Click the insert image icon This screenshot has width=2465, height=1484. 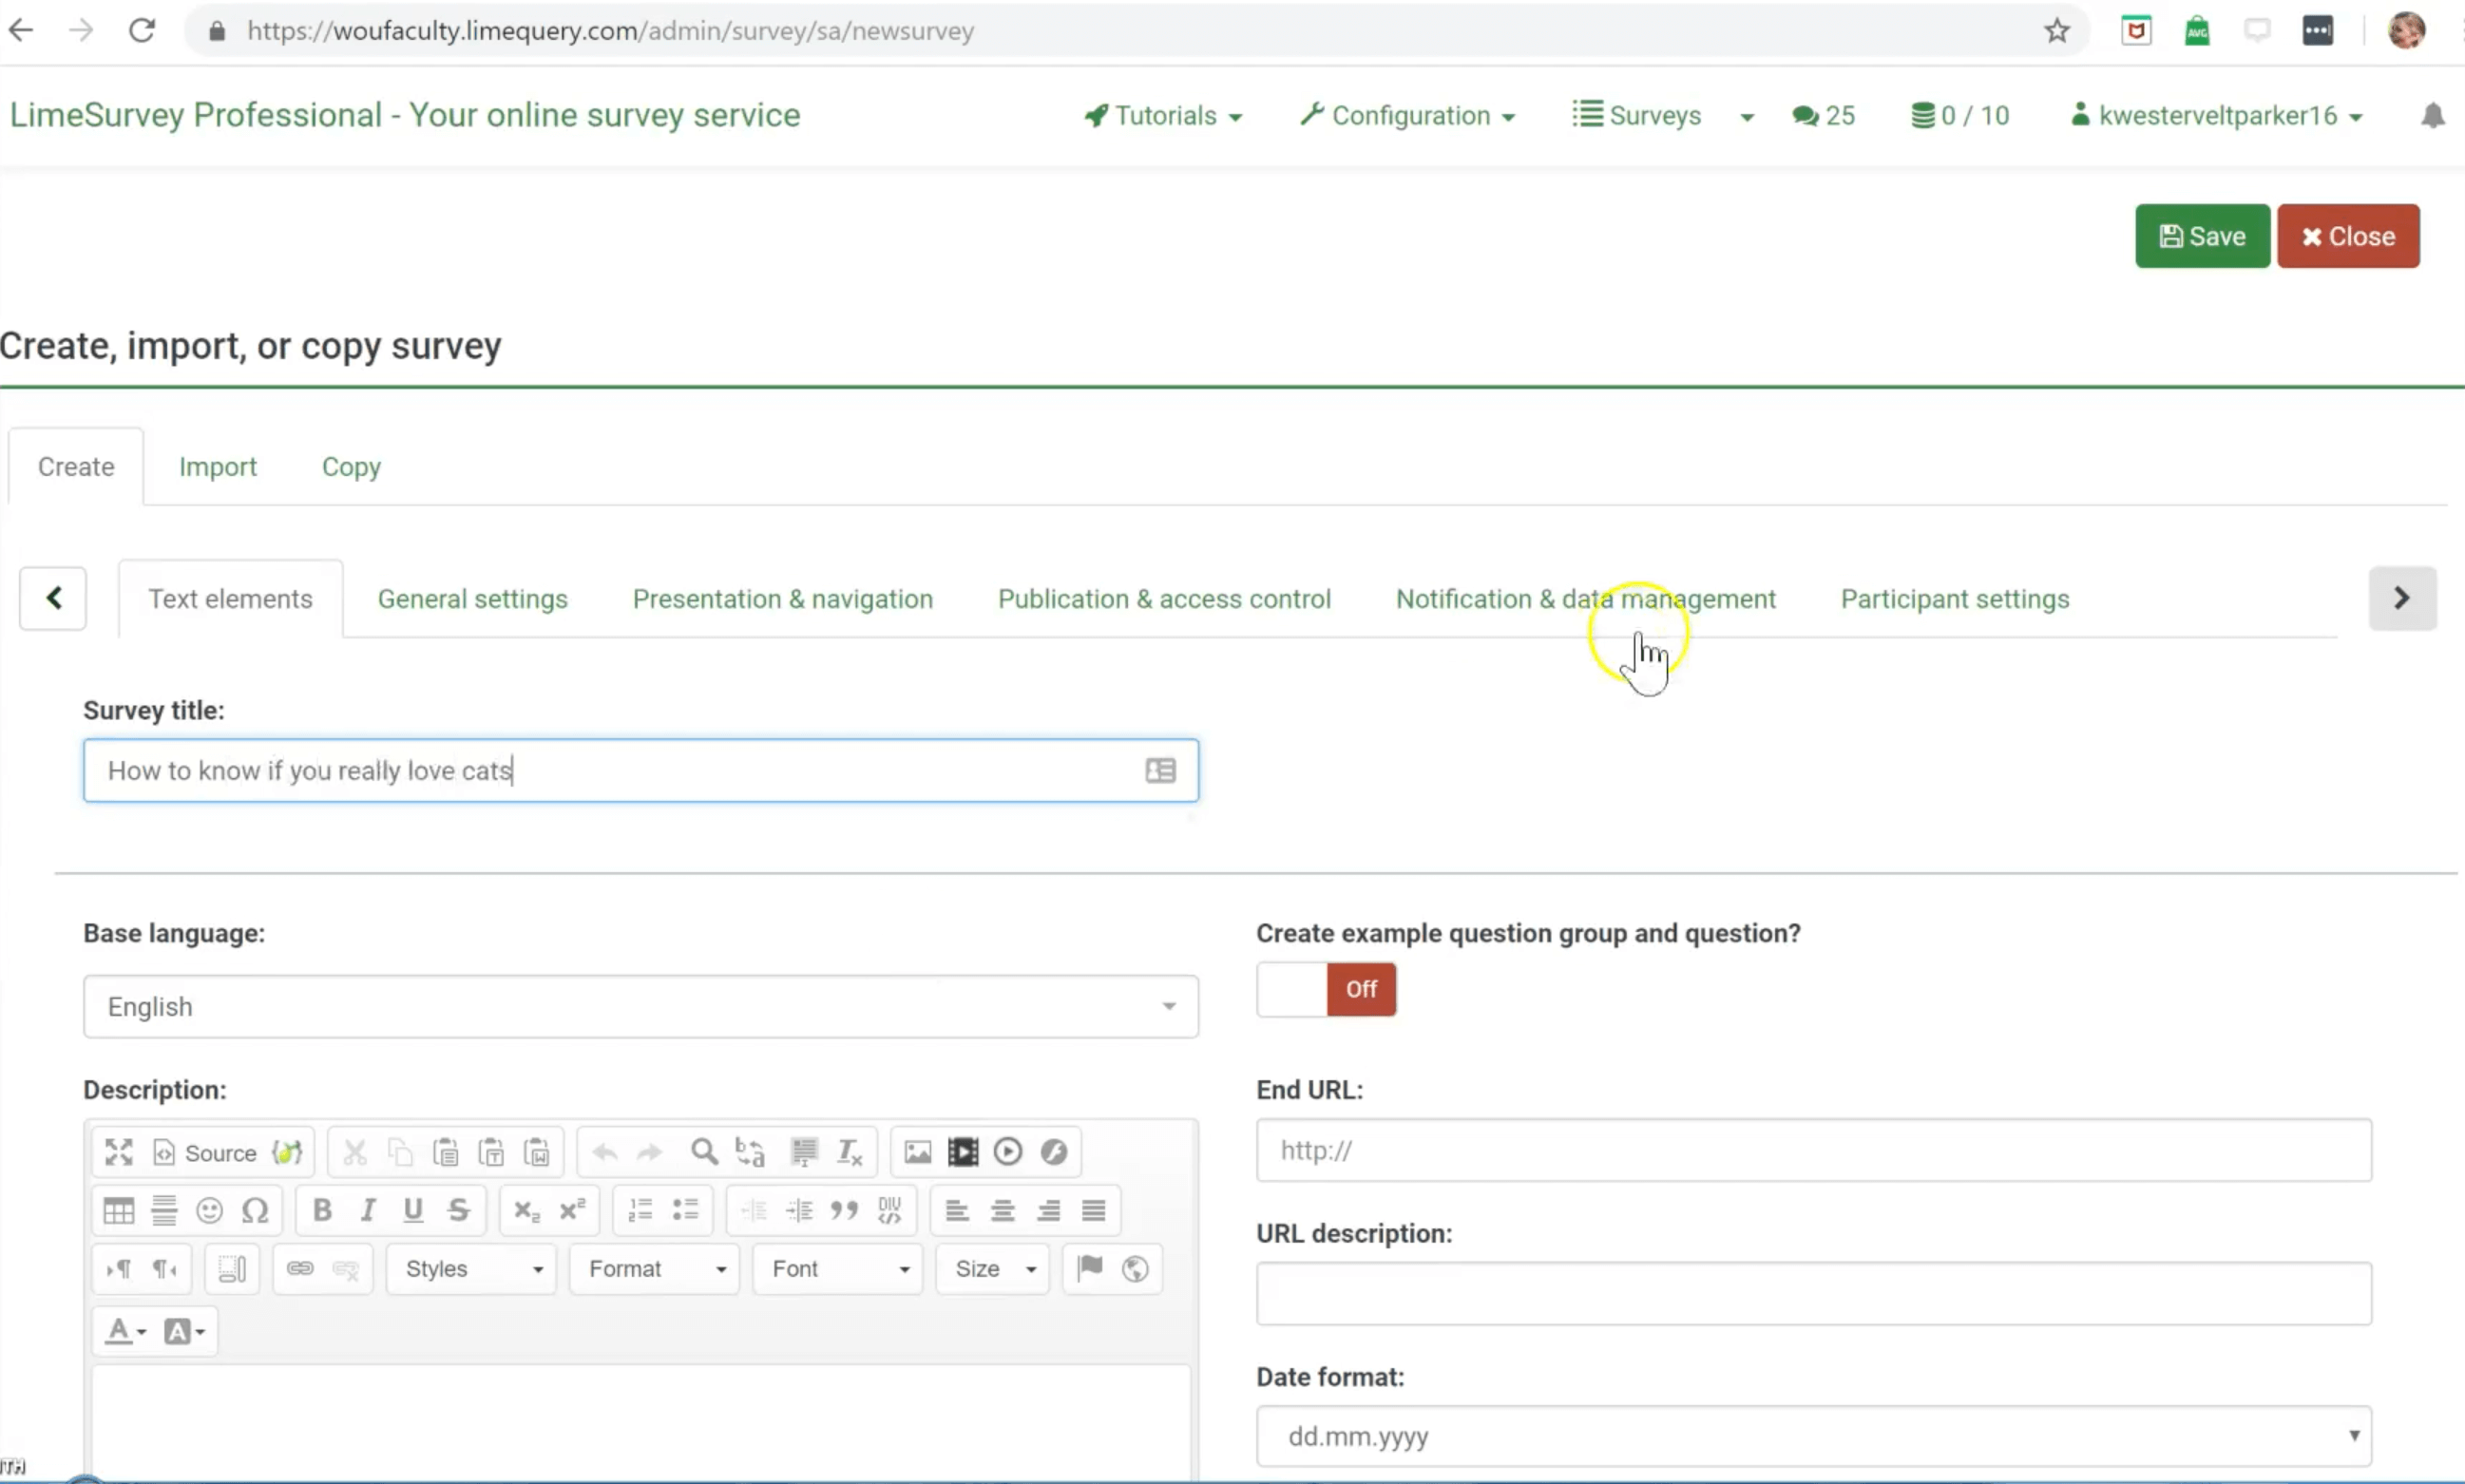917,1152
